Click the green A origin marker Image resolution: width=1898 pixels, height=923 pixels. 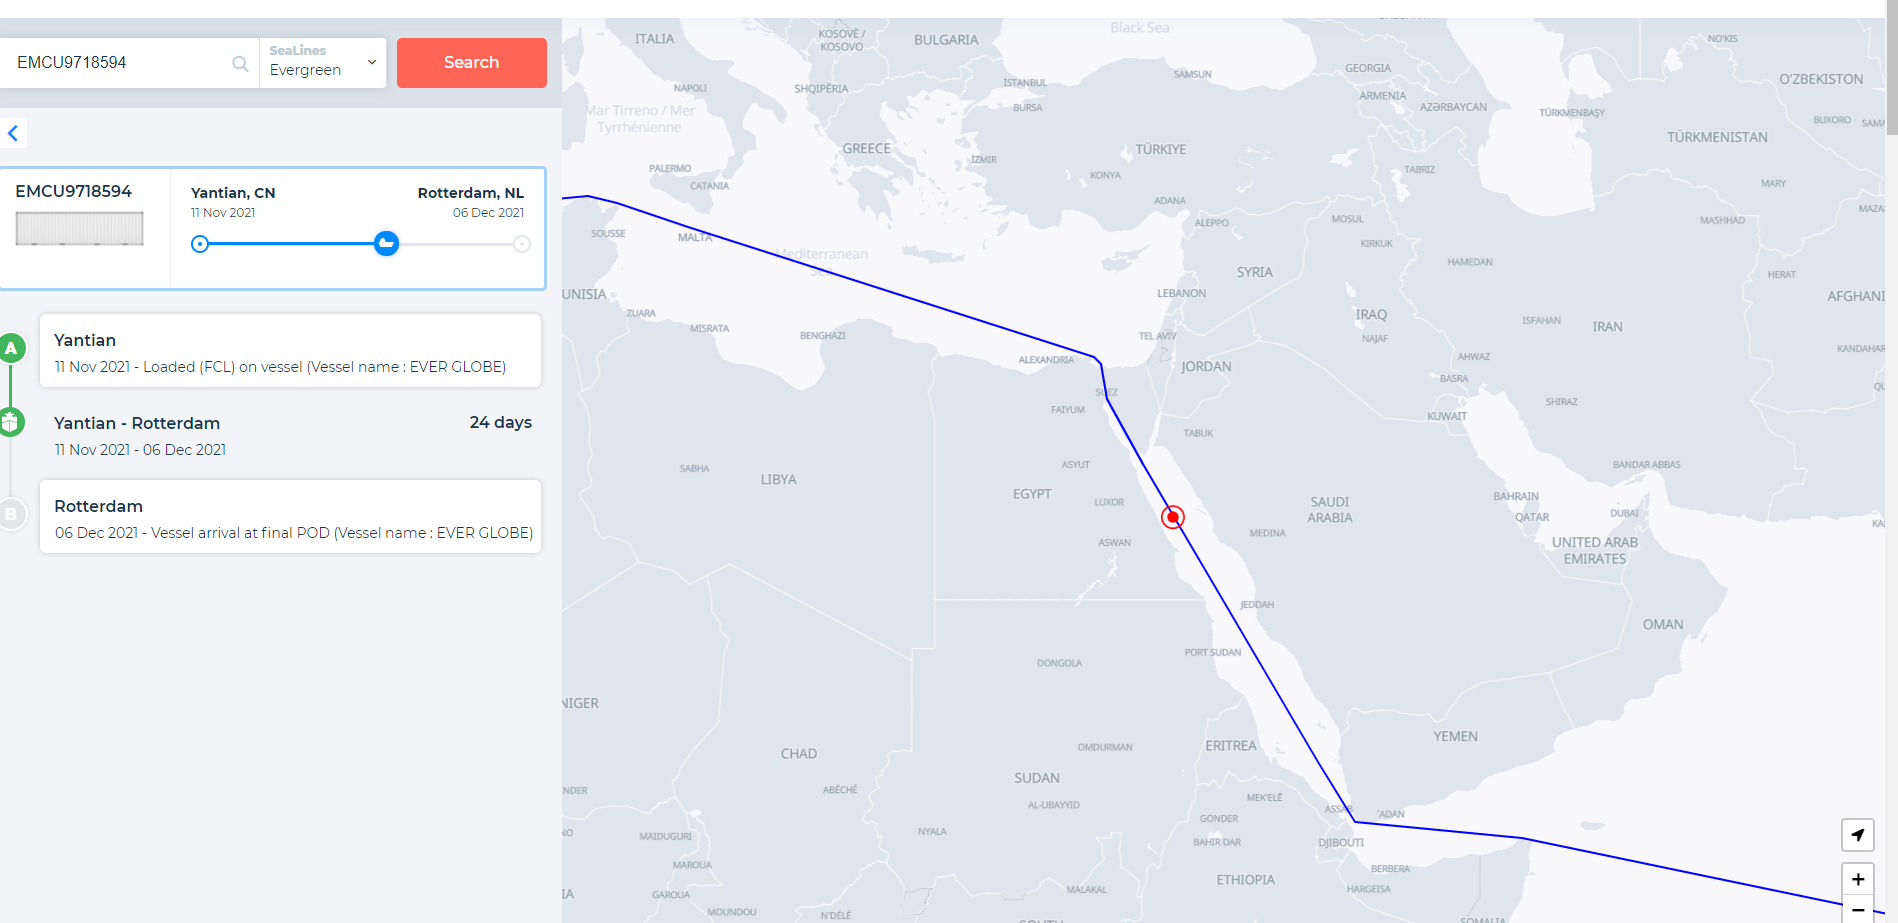(x=11, y=348)
